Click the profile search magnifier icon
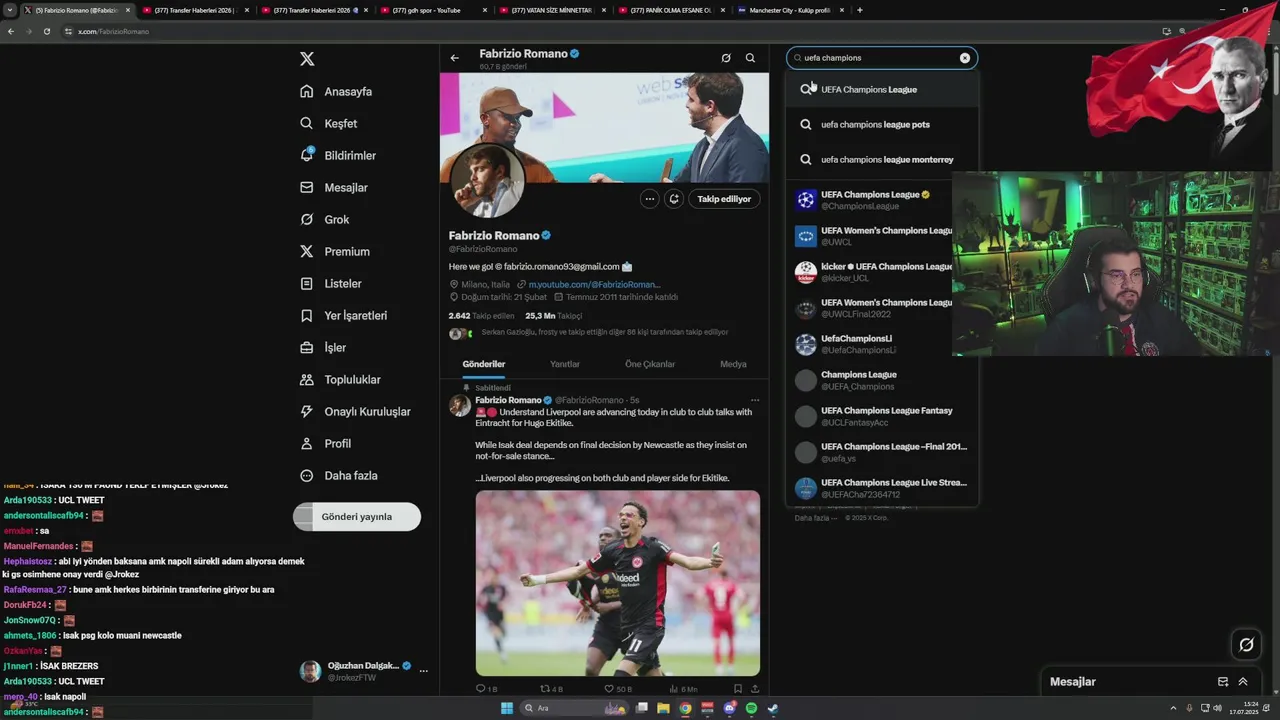Viewport: 1280px width, 720px height. (750, 58)
